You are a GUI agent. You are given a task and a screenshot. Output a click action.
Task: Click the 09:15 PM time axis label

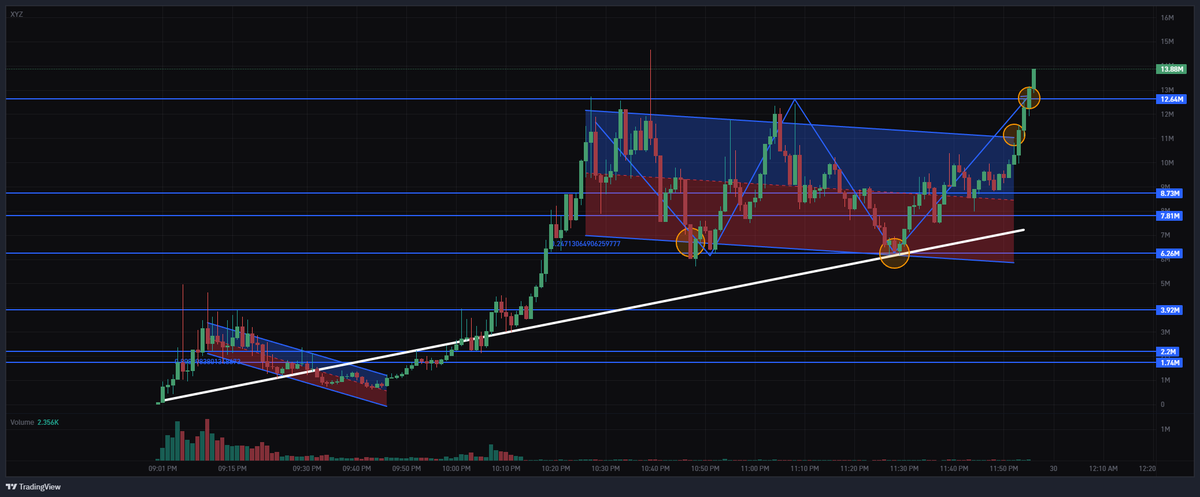pyautogui.click(x=231, y=468)
